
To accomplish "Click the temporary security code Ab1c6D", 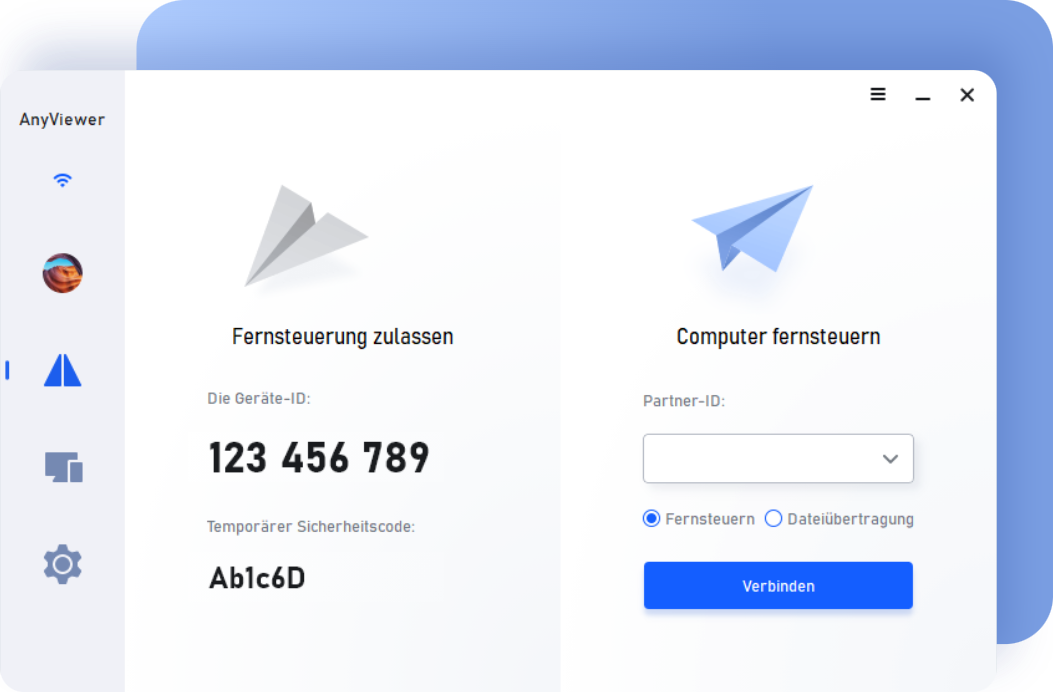I will tap(257, 578).
